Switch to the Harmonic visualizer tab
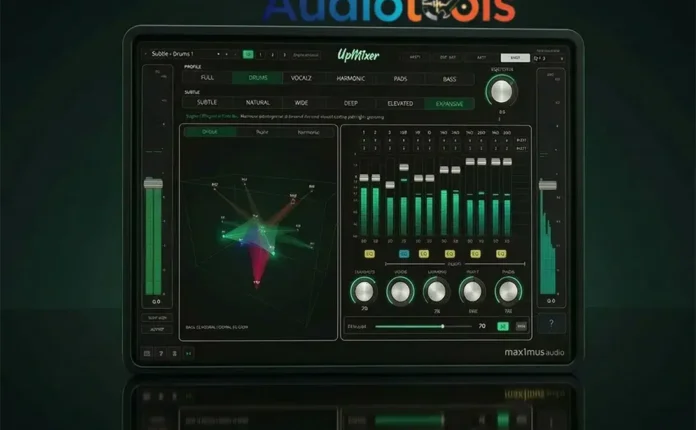 pos(308,132)
